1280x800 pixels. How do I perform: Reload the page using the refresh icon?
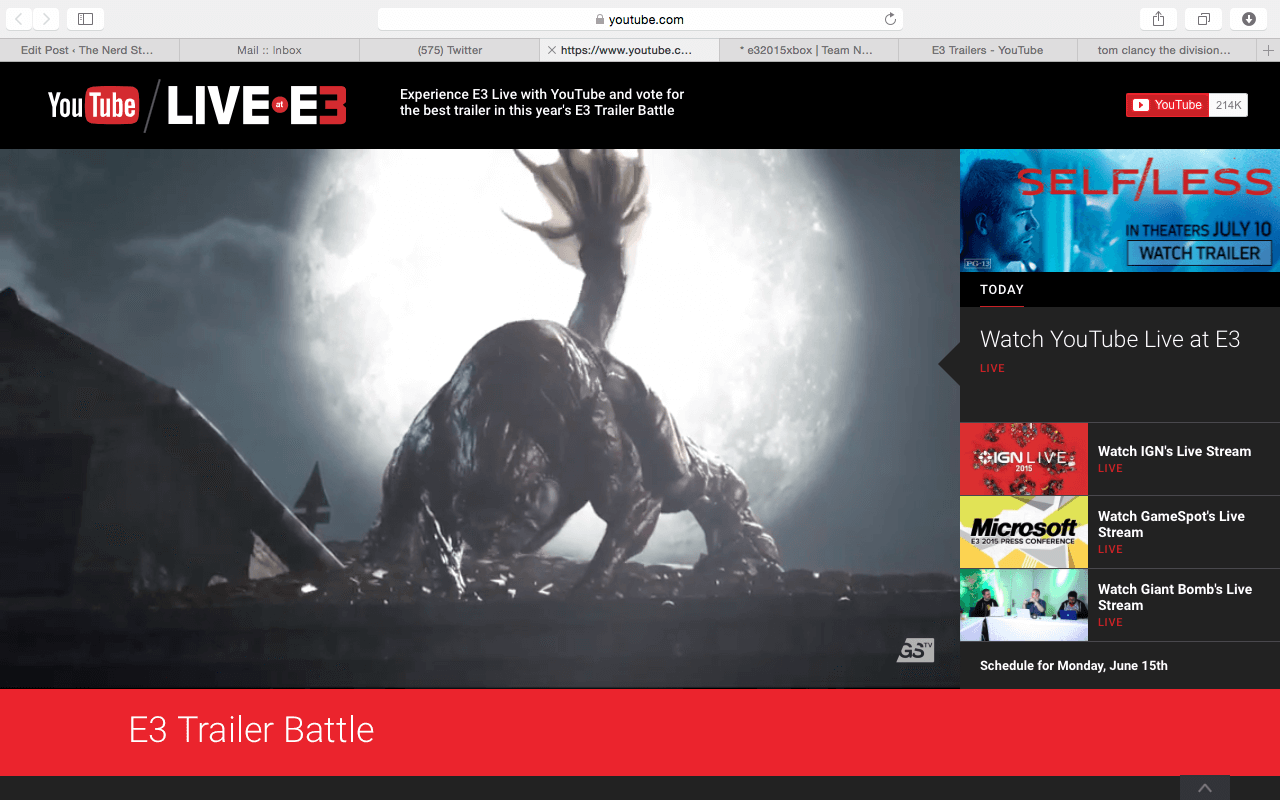tap(889, 18)
